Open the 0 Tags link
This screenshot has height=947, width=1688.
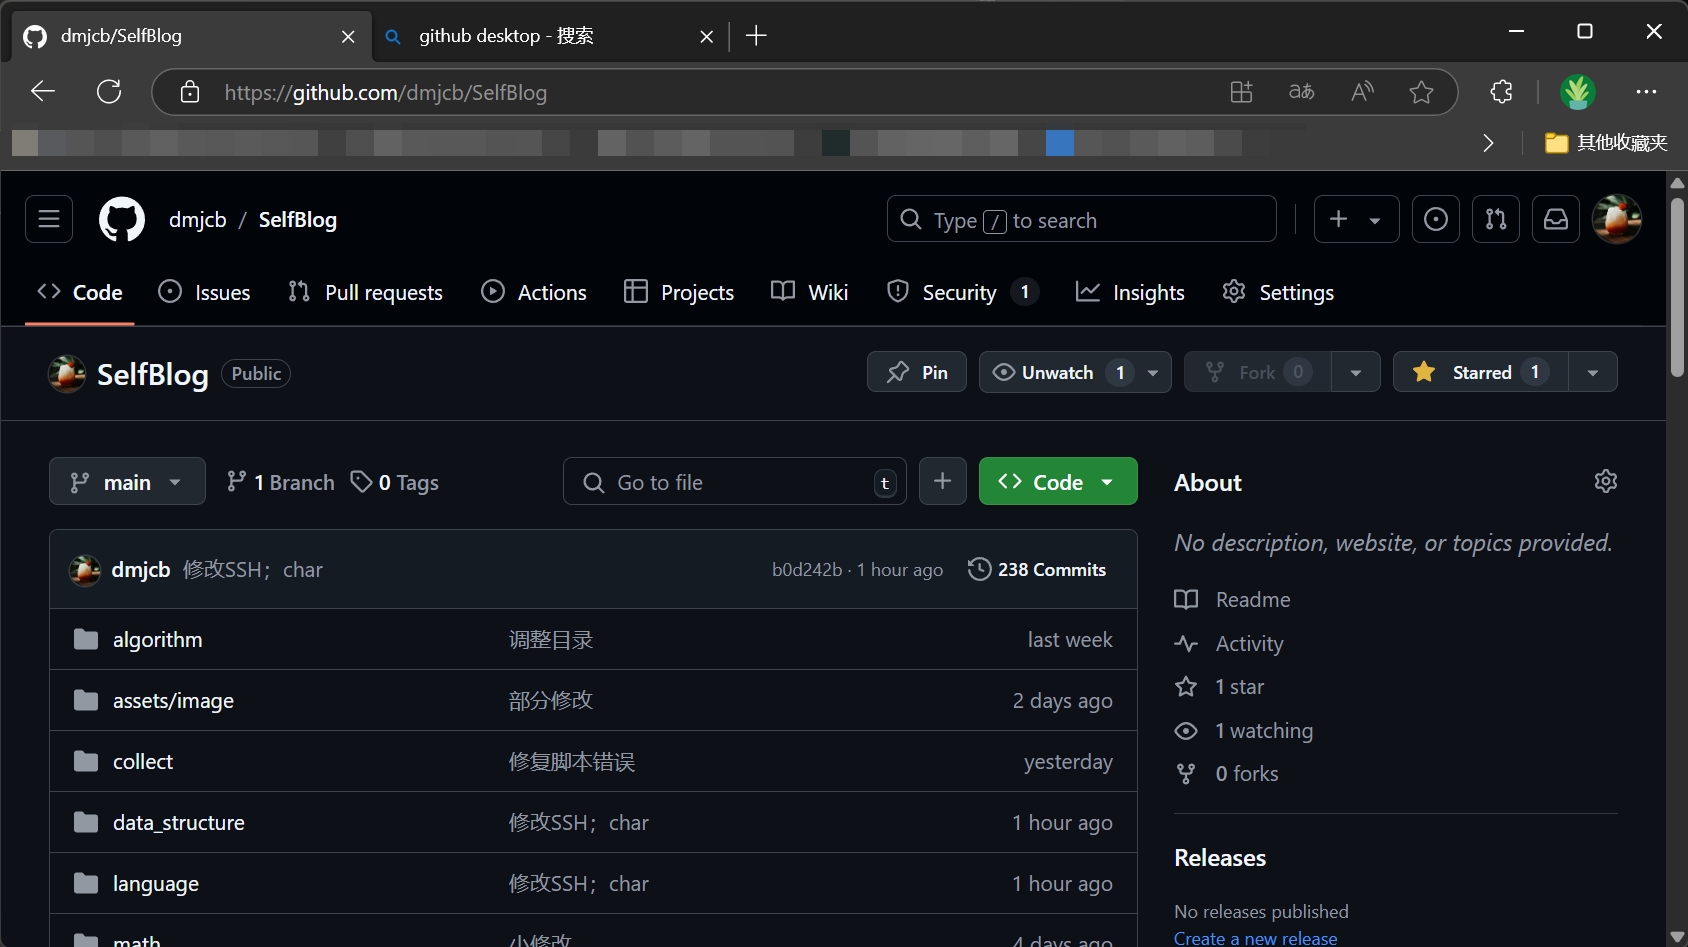tap(395, 482)
